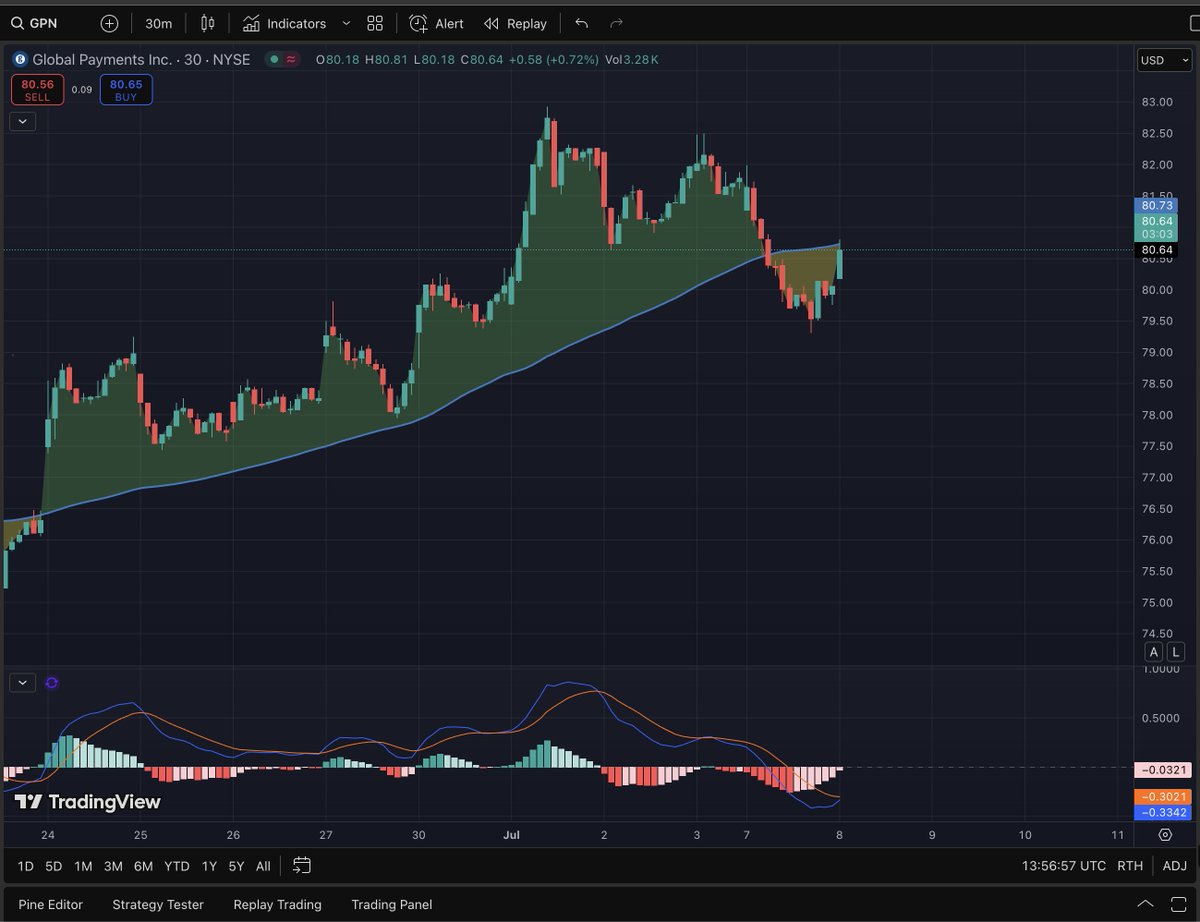Expand the indicator favorites dropdown arrow
The width and height of the screenshot is (1200, 922).
[346, 23]
